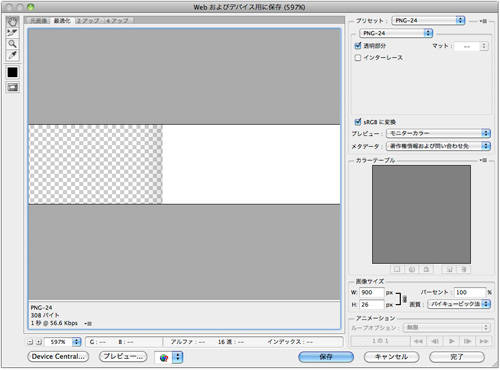Screen dimensions: 500x370
Task: Open the PNG-24 file format dropdown
Action: click(x=396, y=33)
